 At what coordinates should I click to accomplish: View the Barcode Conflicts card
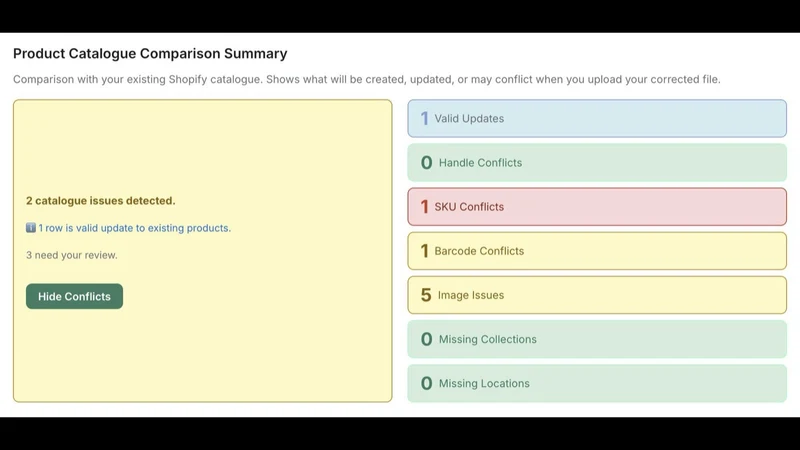(597, 251)
